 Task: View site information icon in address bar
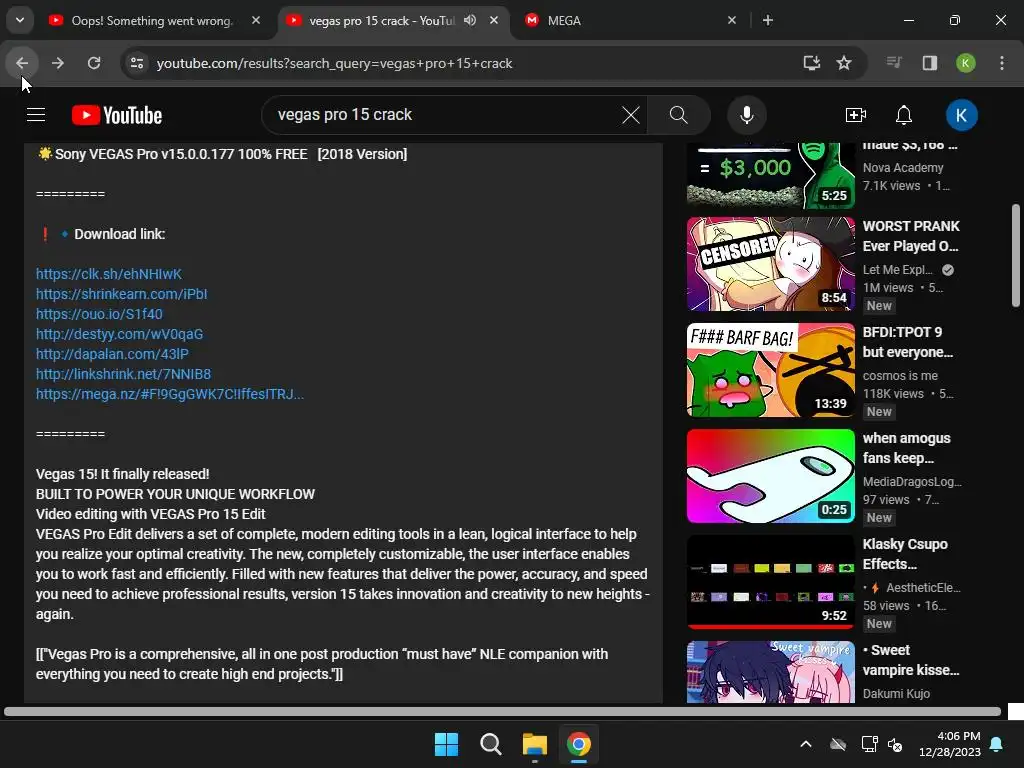click(x=137, y=63)
